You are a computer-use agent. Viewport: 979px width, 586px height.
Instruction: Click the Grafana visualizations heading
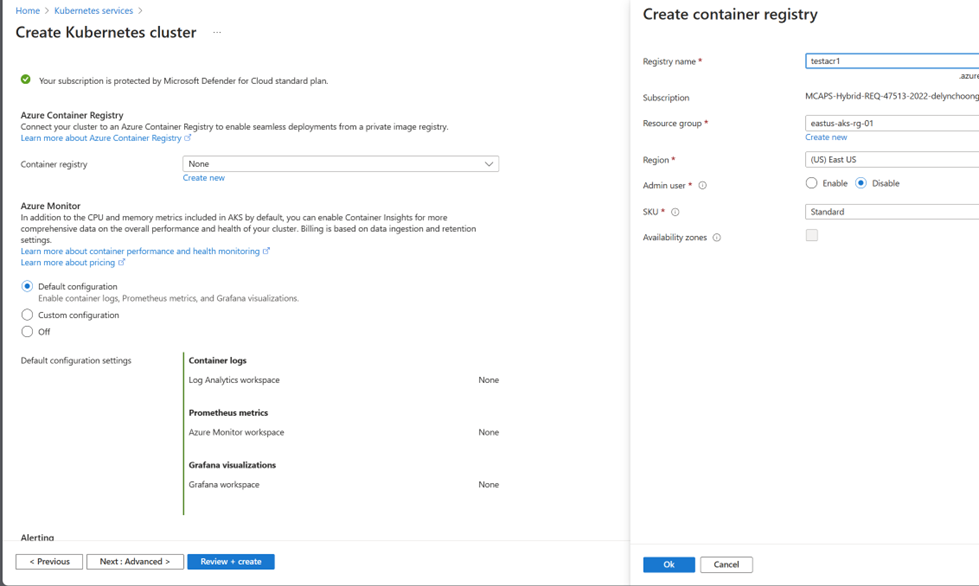[232, 466]
